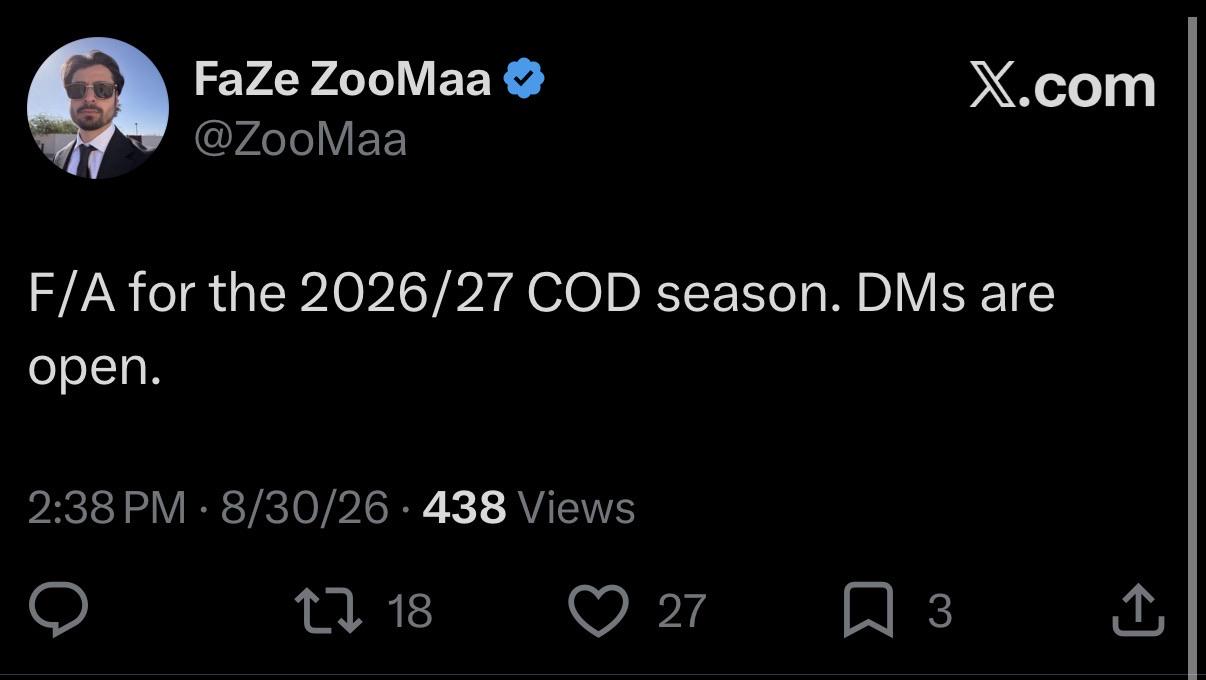The image size is (1206, 680).
Task: Click the FaZe ZooMaa display name
Action: [x=342, y=79]
